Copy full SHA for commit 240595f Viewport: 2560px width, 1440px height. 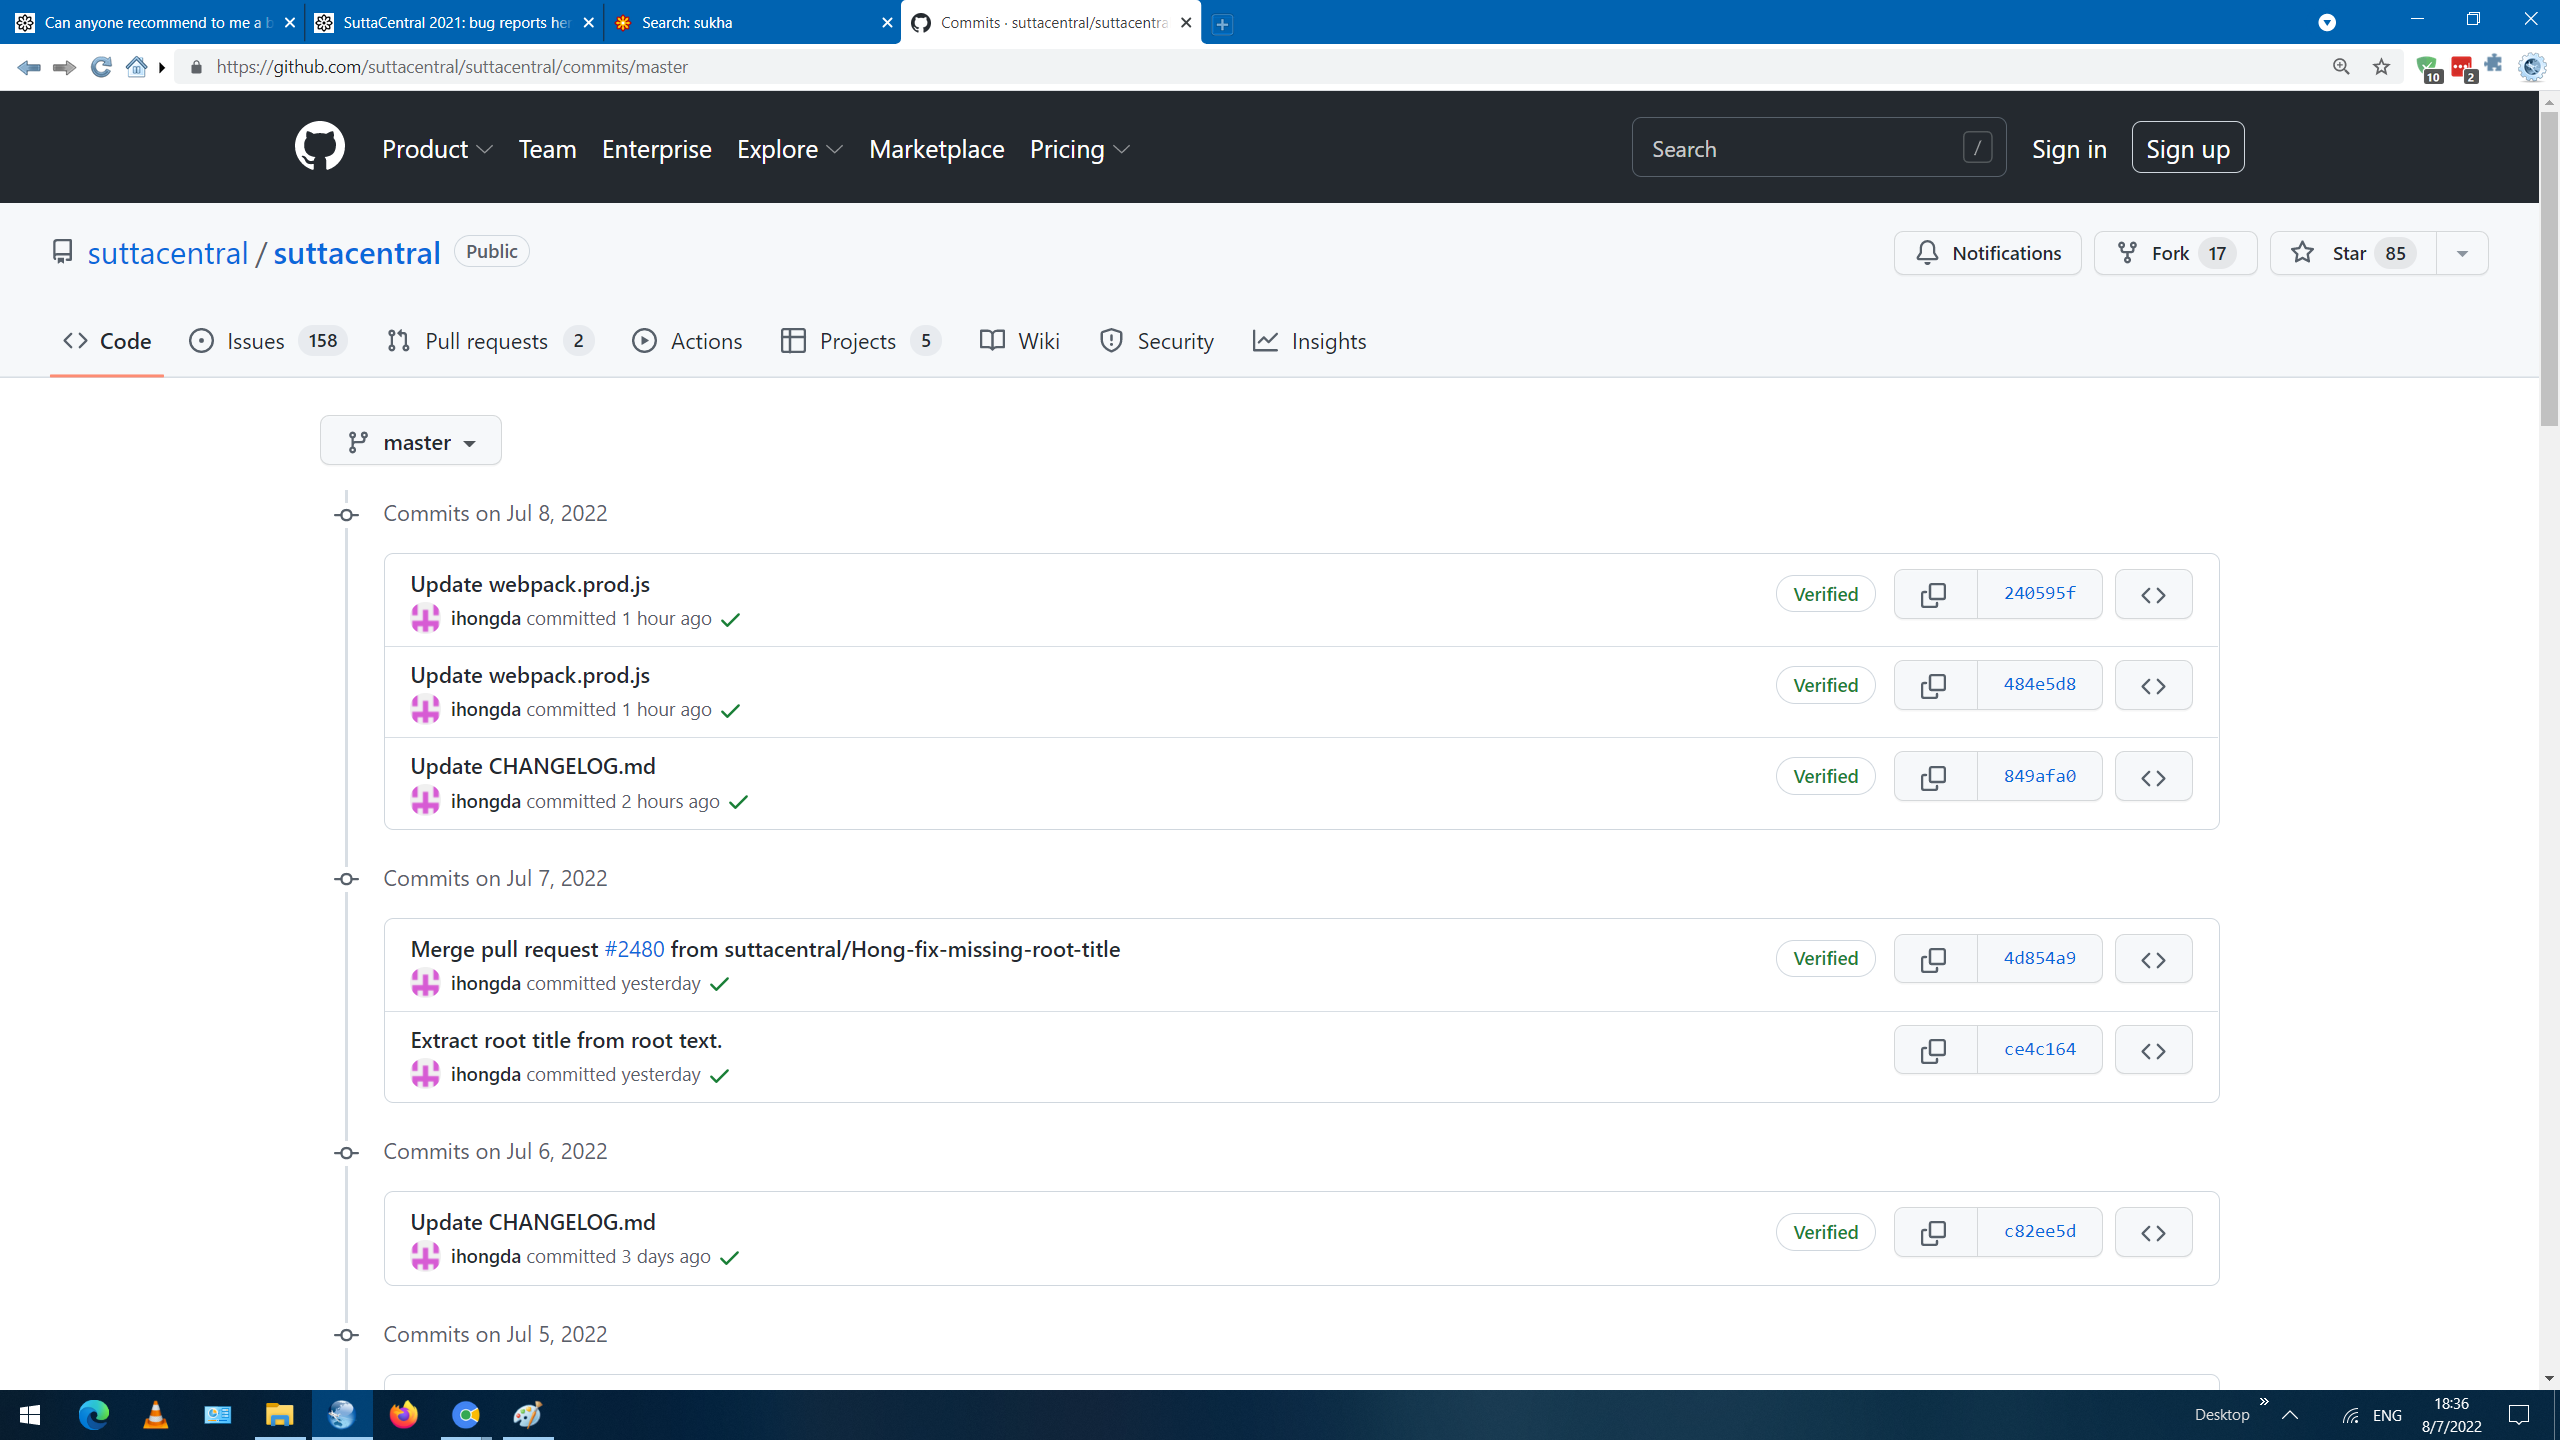(1935, 594)
